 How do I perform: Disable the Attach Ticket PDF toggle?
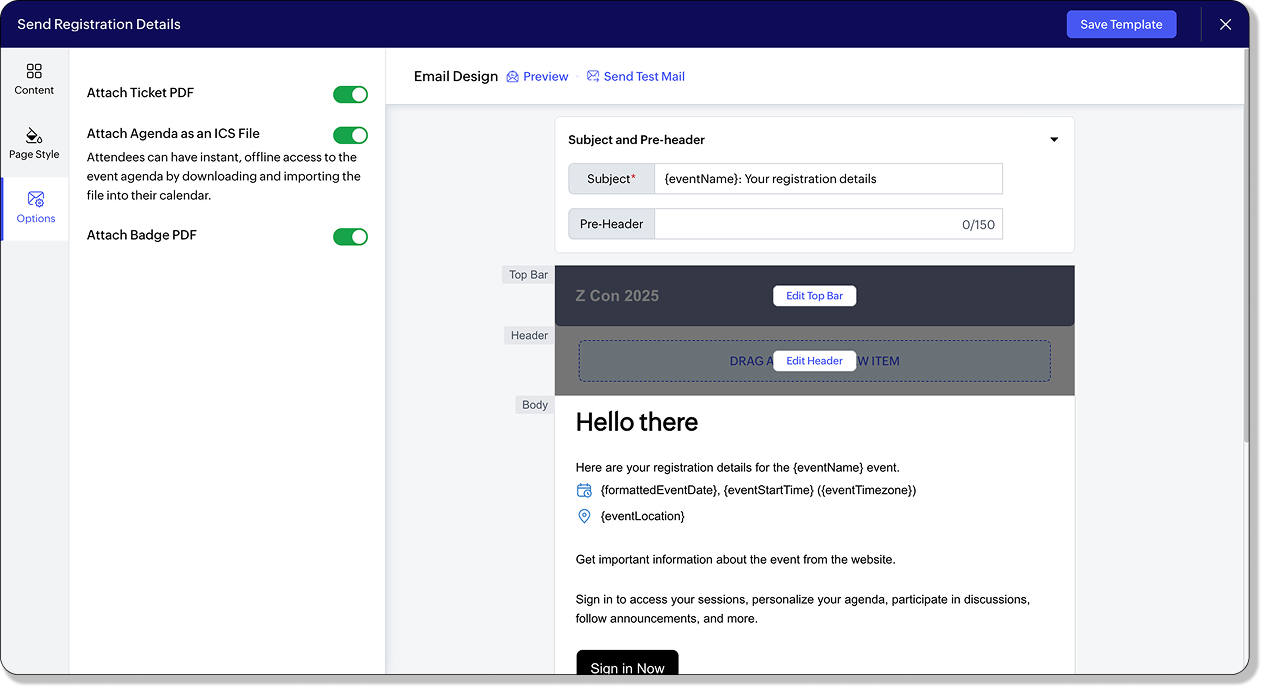[x=351, y=94]
